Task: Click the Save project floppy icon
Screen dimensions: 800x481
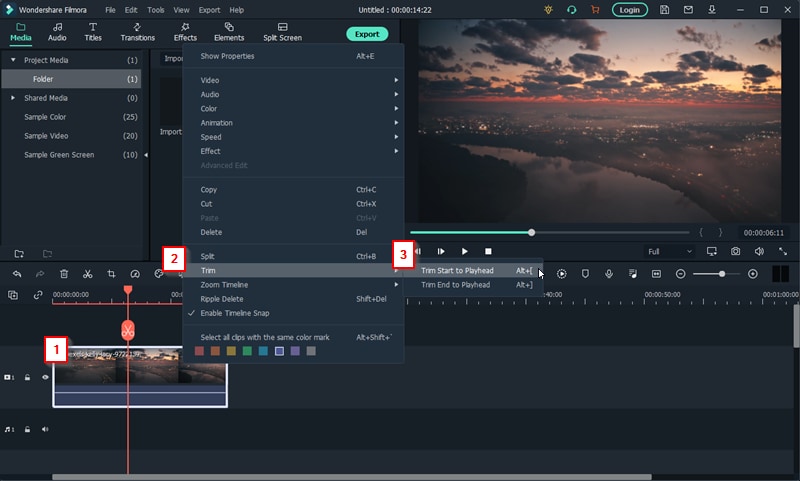Action: [664, 10]
